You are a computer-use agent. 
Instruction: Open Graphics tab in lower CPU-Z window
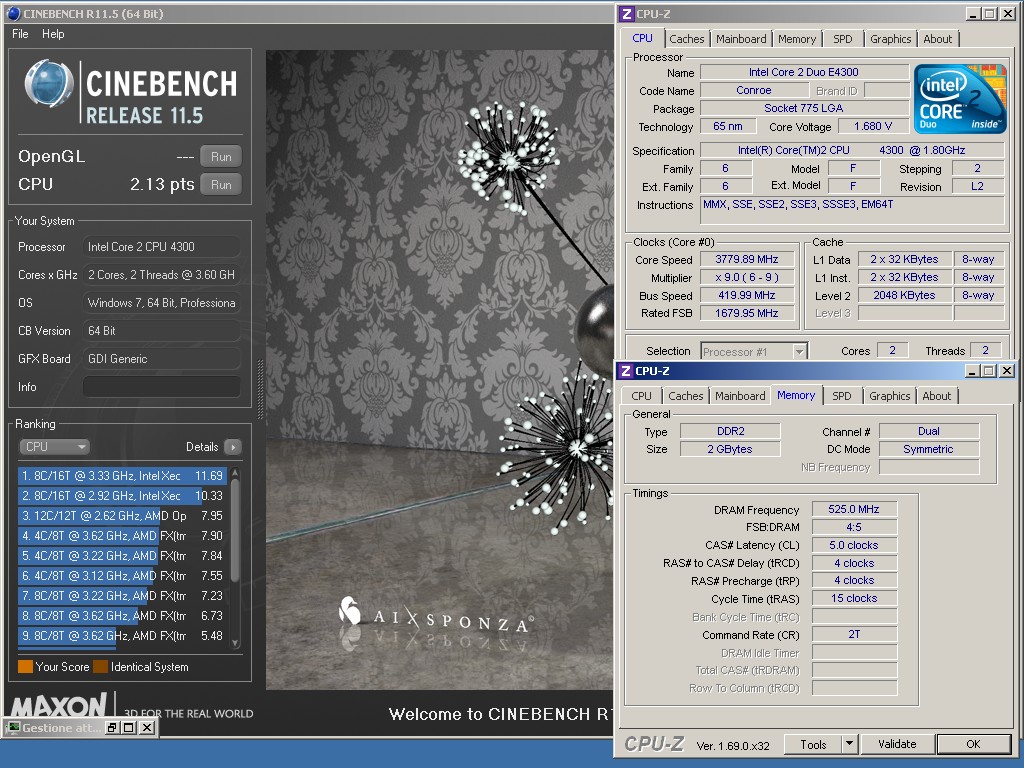(x=889, y=396)
